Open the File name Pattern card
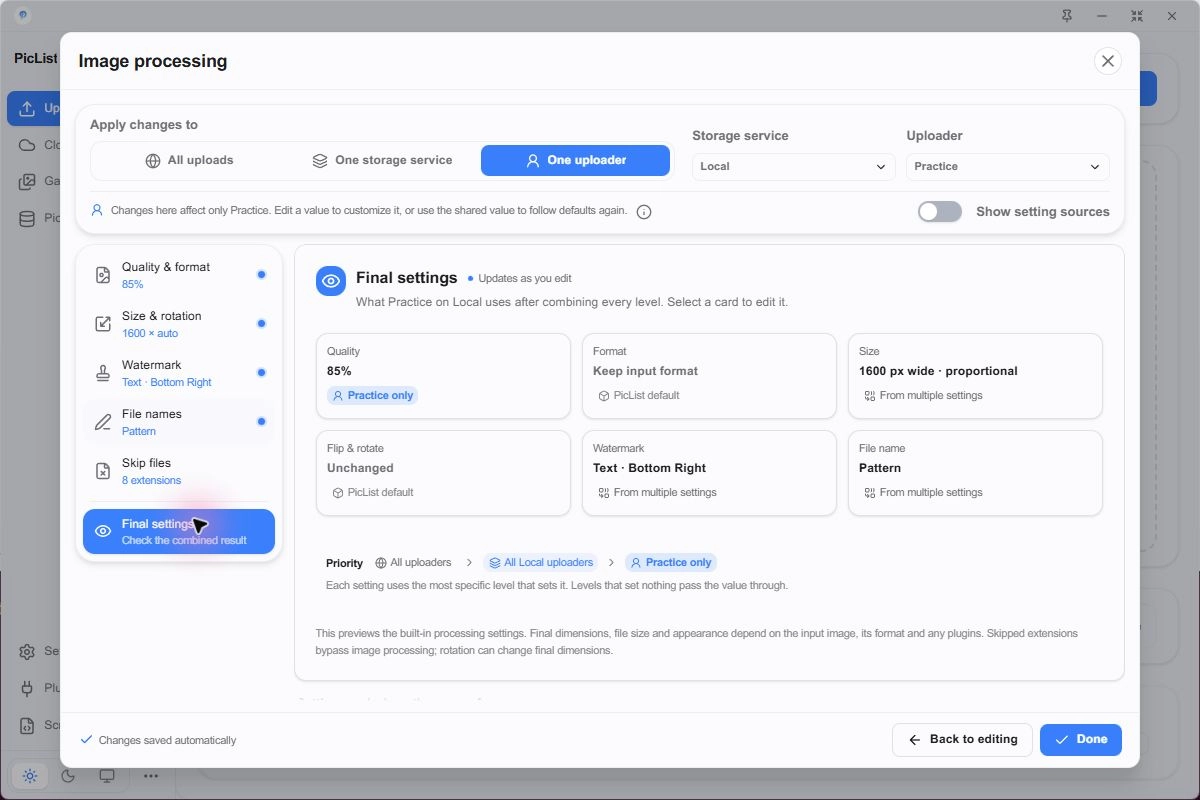 975,473
